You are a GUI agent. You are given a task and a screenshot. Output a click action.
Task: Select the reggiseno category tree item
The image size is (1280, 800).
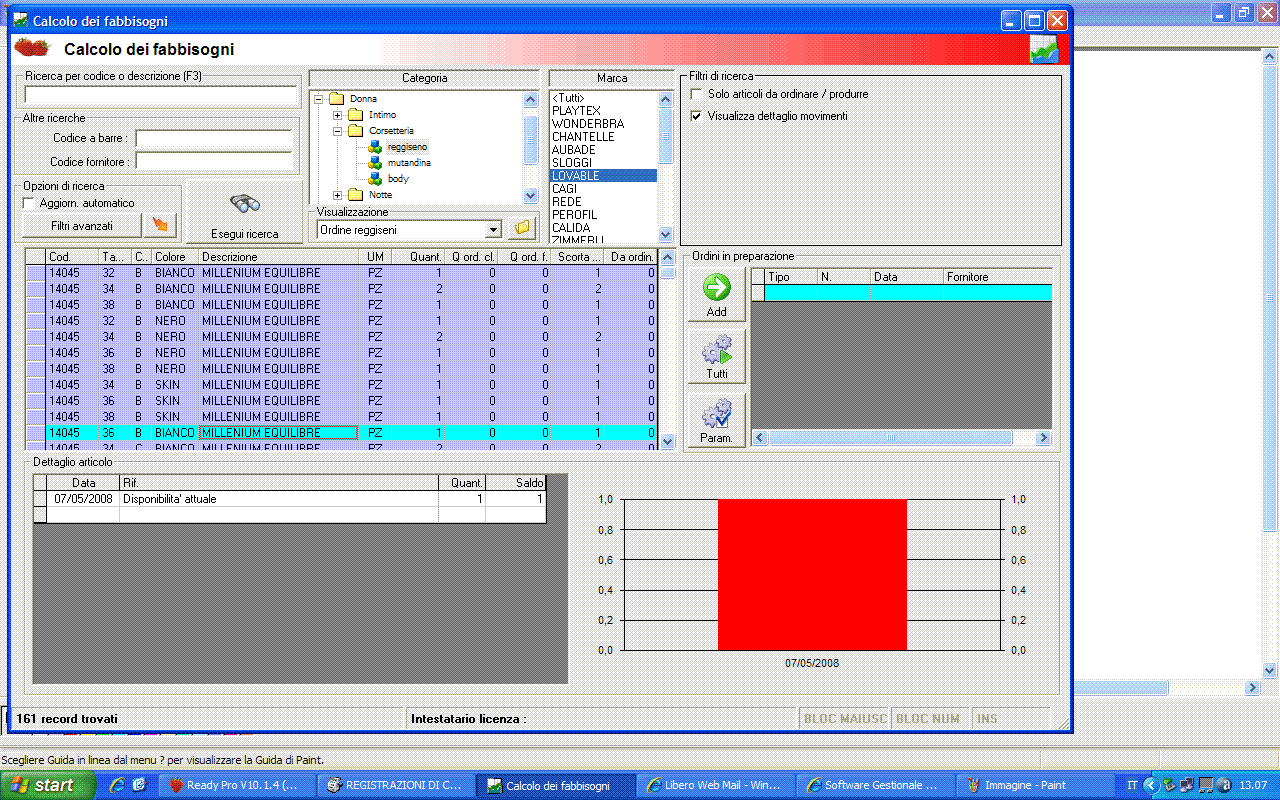pyautogui.click(x=406, y=147)
